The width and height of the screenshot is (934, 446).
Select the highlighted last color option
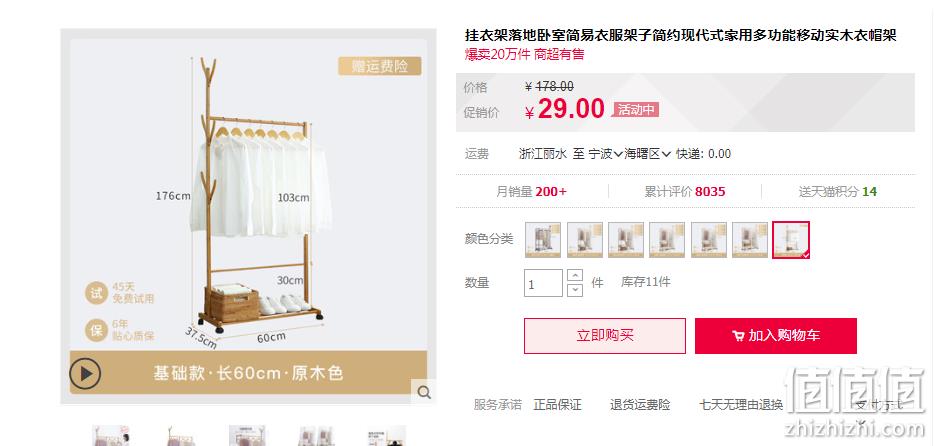pyautogui.click(x=791, y=240)
